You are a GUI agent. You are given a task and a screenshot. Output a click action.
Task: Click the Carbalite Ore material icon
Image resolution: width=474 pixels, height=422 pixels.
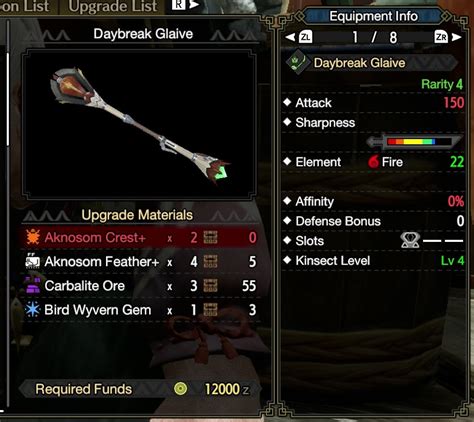pyautogui.click(x=33, y=286)
